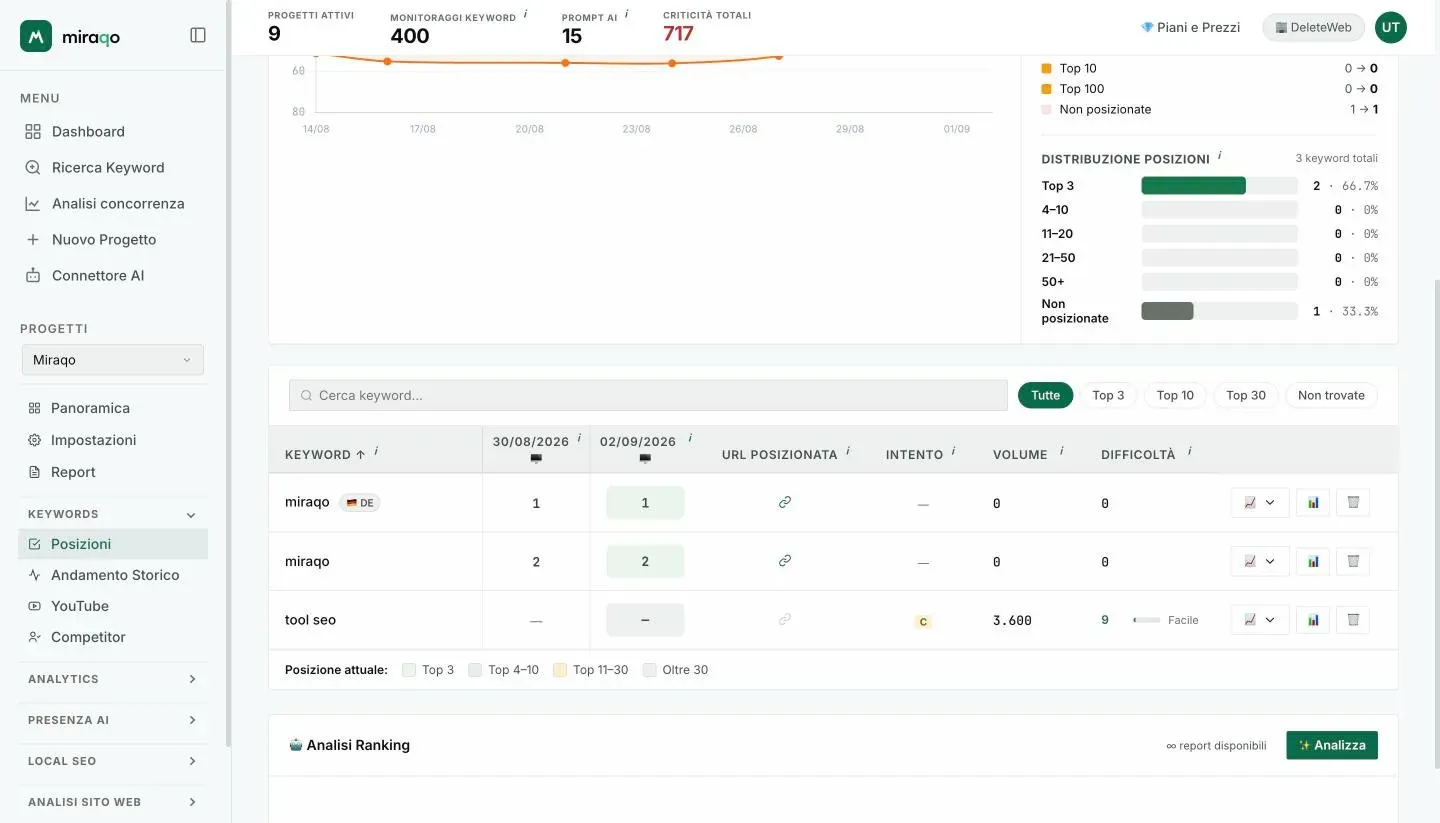Click the DIFFICOLTÀ column header
This screenshot has width=1440, height=823.
pyautogui.click(x=1138, y=454)
